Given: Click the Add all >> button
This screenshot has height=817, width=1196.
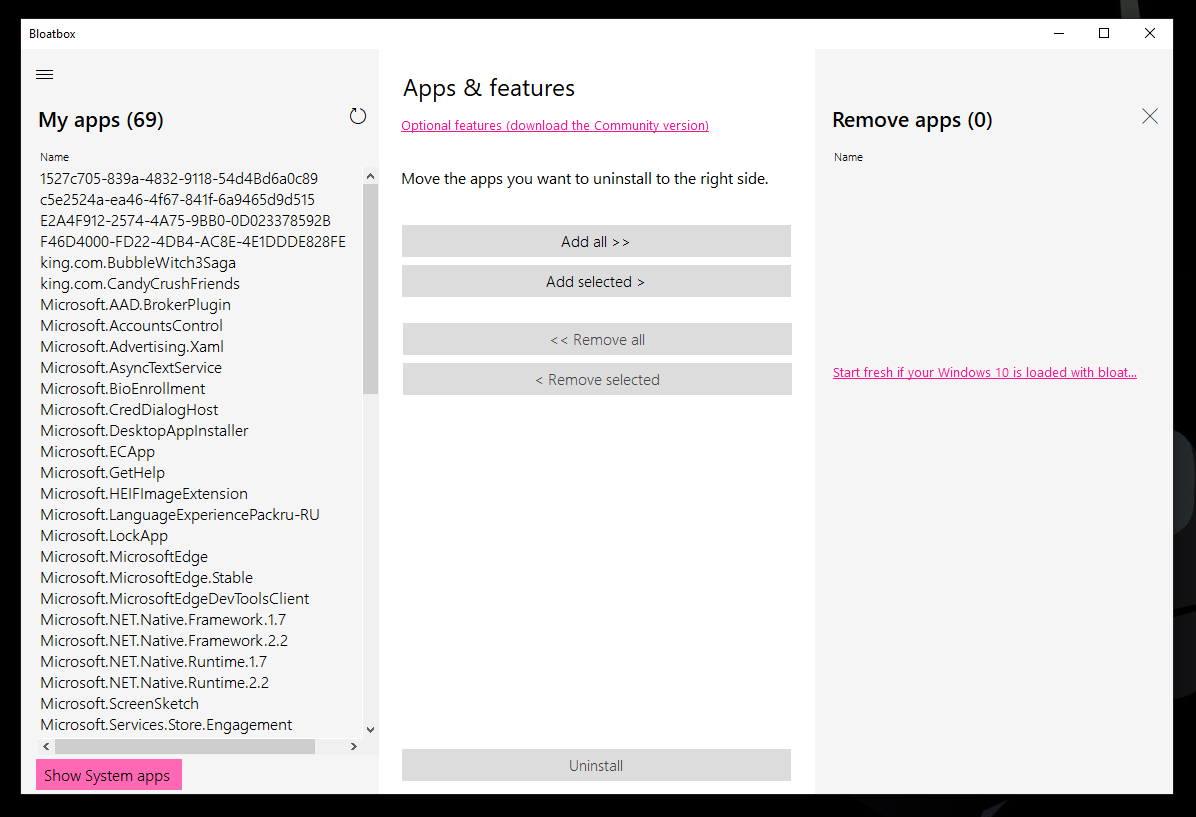Looking at the screenshot, I should [x=596, y=241].
